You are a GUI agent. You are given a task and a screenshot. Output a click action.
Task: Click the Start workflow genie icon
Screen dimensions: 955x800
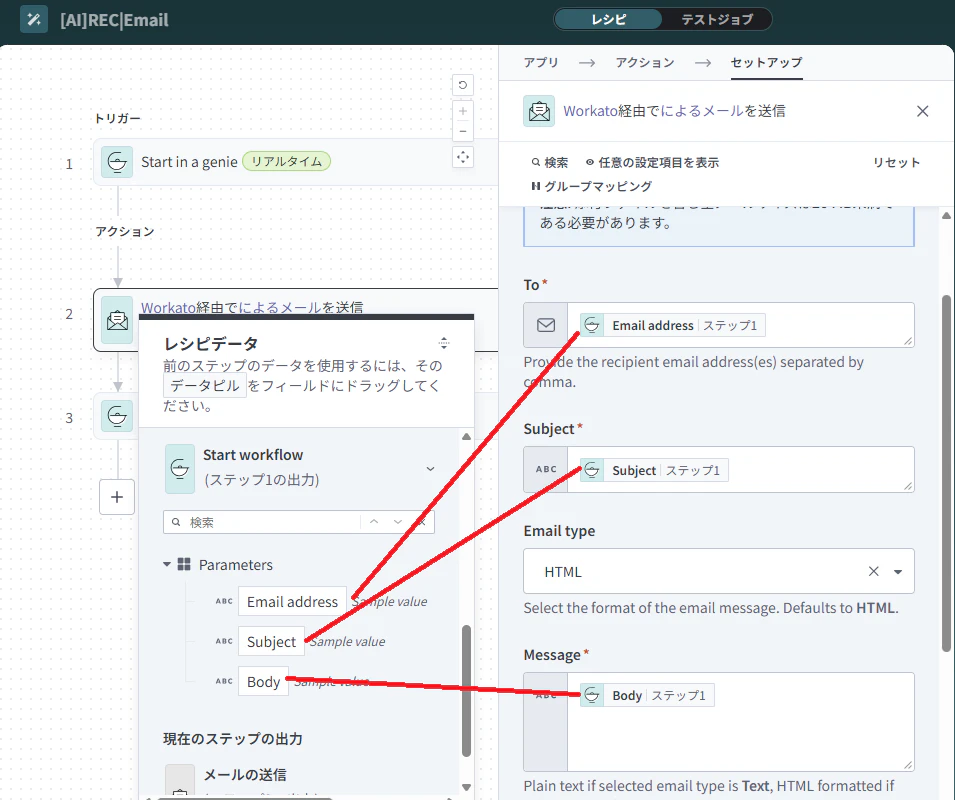tap(180, 468)
